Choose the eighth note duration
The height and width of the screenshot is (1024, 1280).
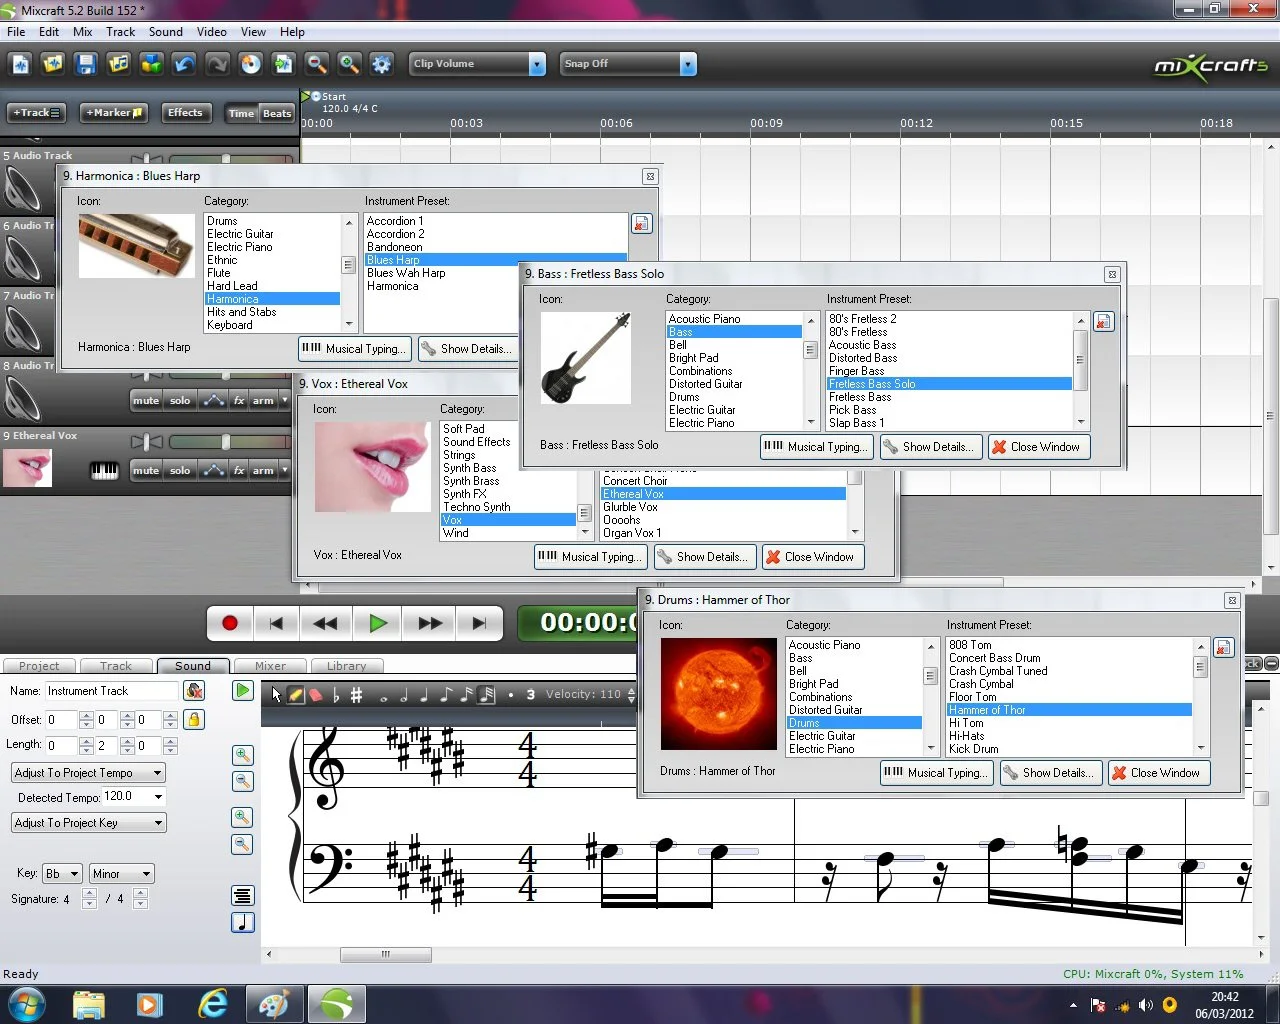pyautogui.click(x=445, y=694)
